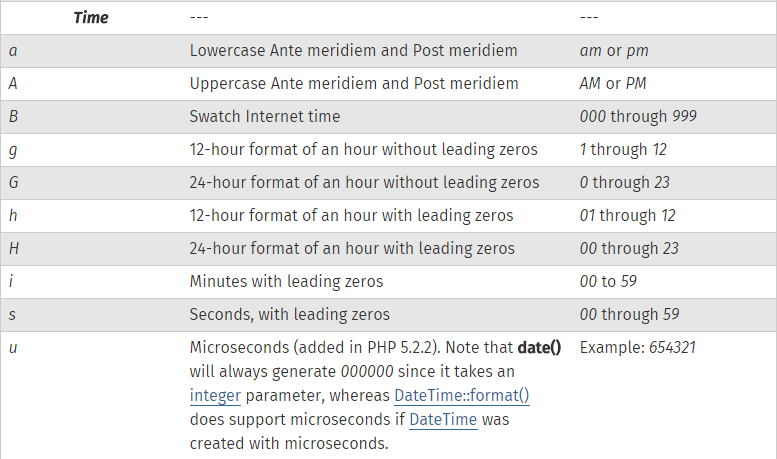Click the Time section header cell
The width and height of the screenshot is (777, 459).
tap(91, 18)
